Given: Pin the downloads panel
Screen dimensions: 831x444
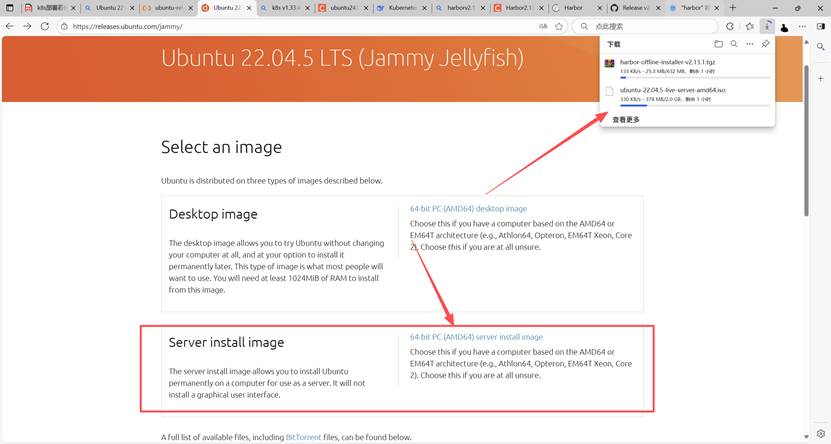Looking at the screenshot, I should tap(765, 44).
